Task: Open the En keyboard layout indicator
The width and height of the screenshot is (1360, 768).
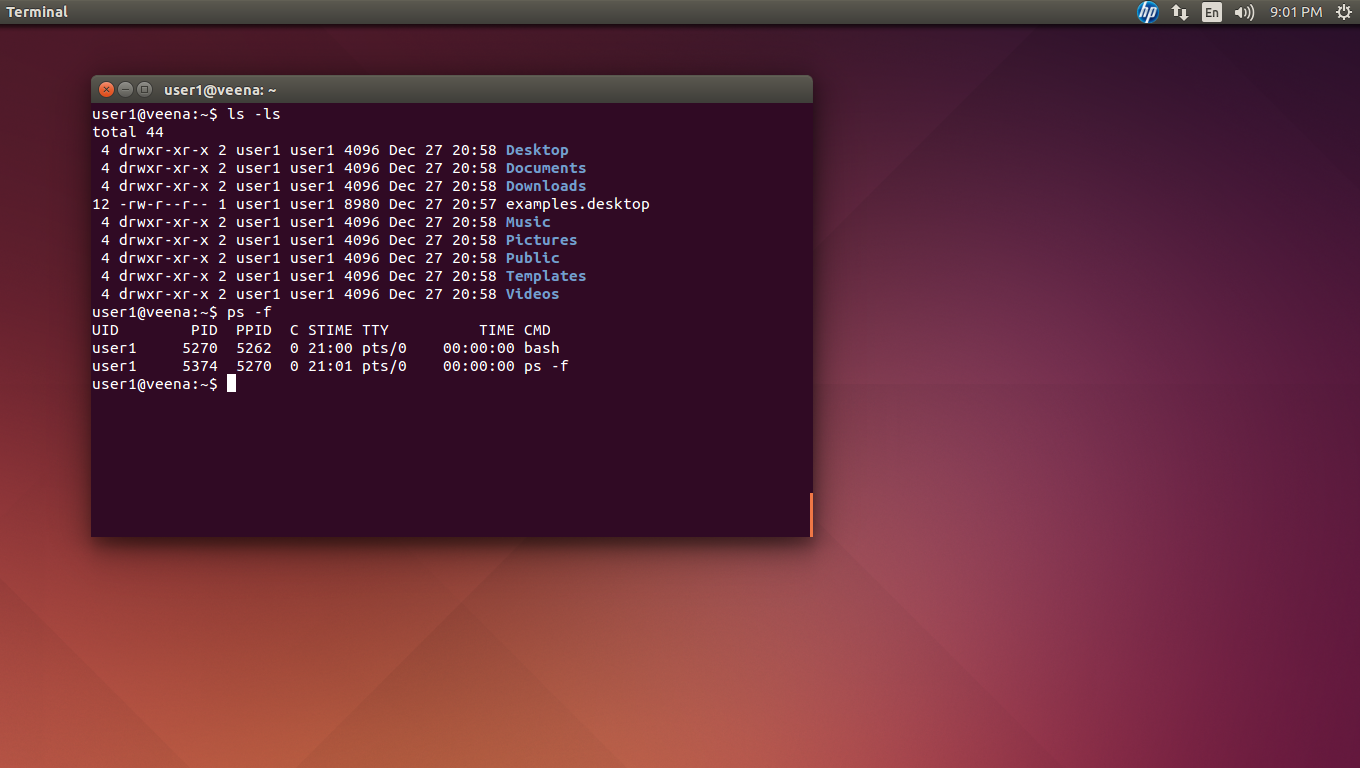Action: click(1212, 12)
